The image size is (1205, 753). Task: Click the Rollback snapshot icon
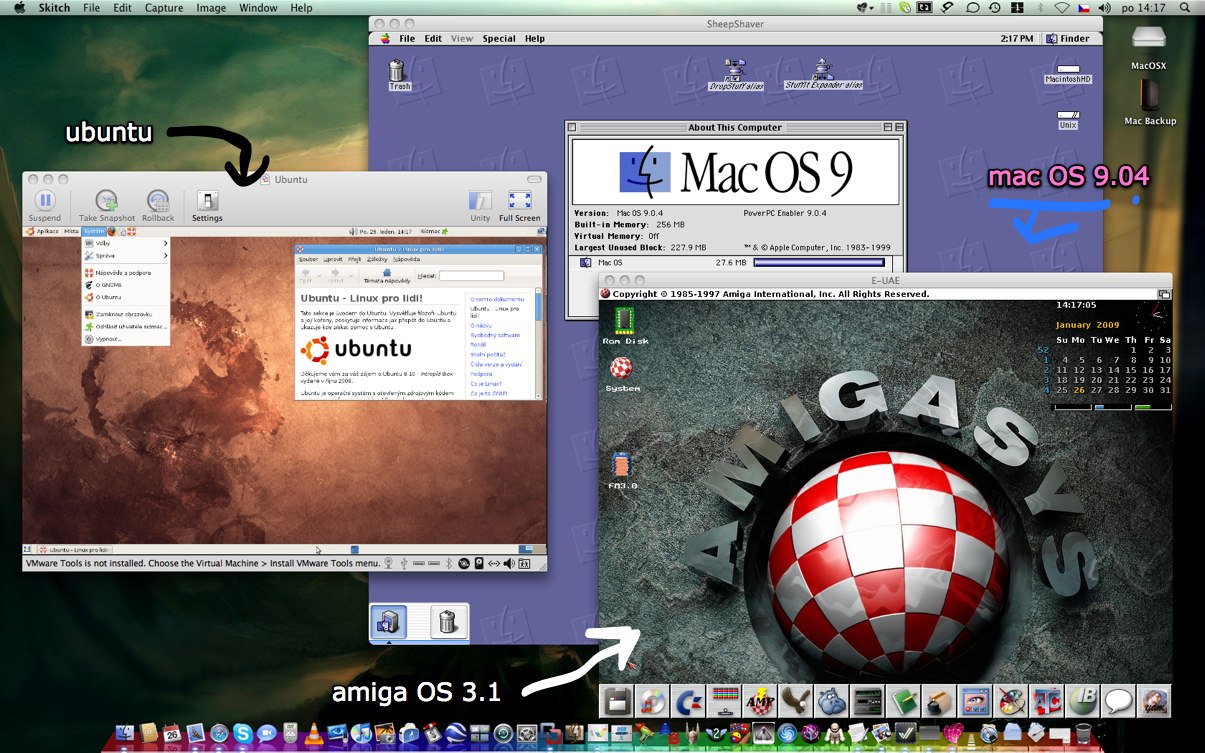point(158,204)
